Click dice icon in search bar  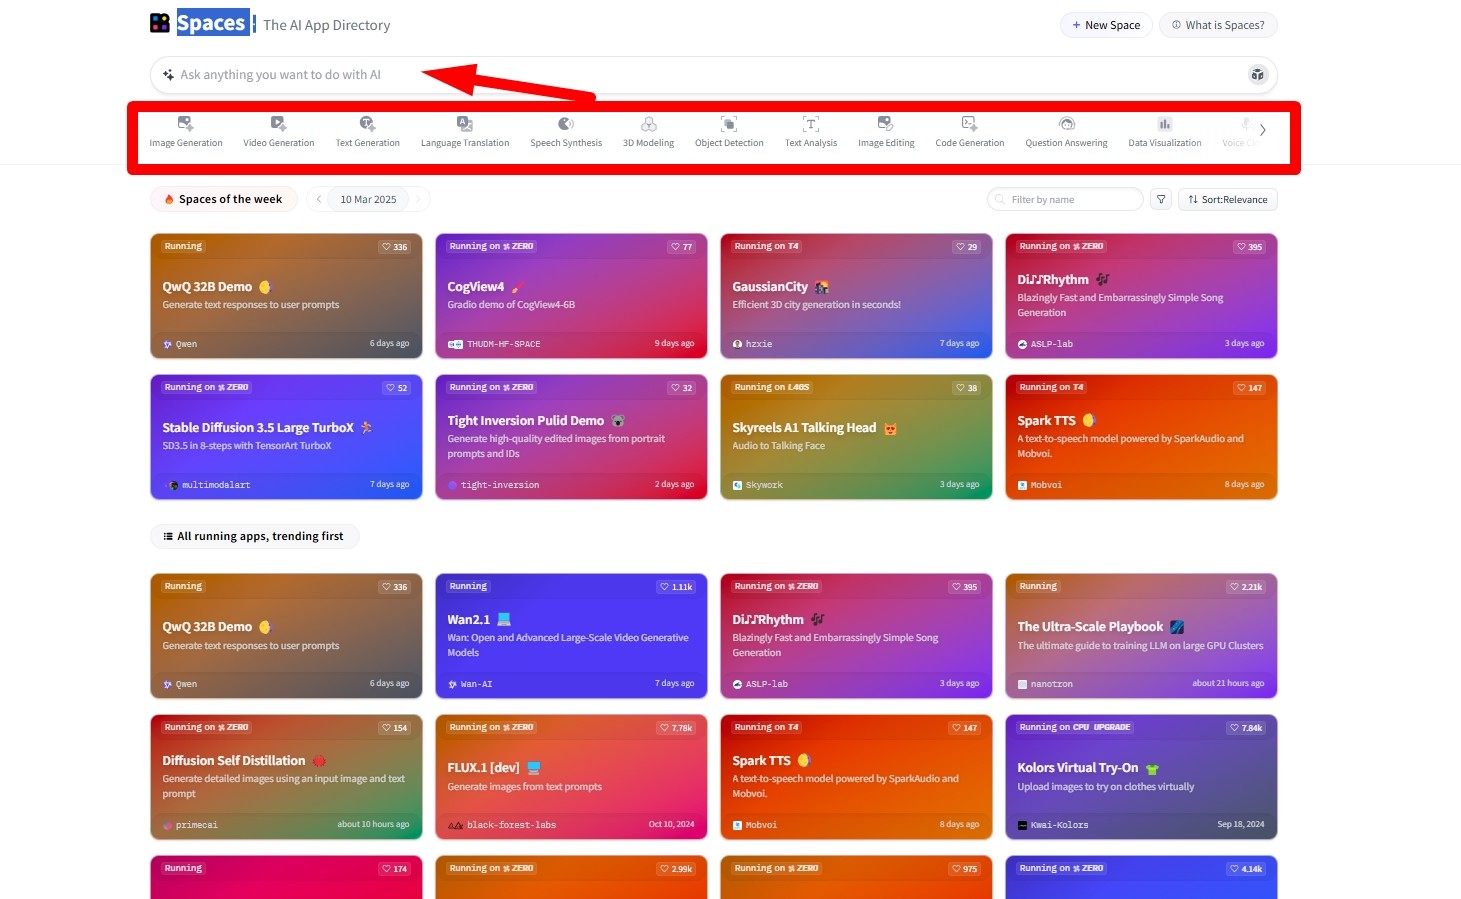tap(1258, 75)
